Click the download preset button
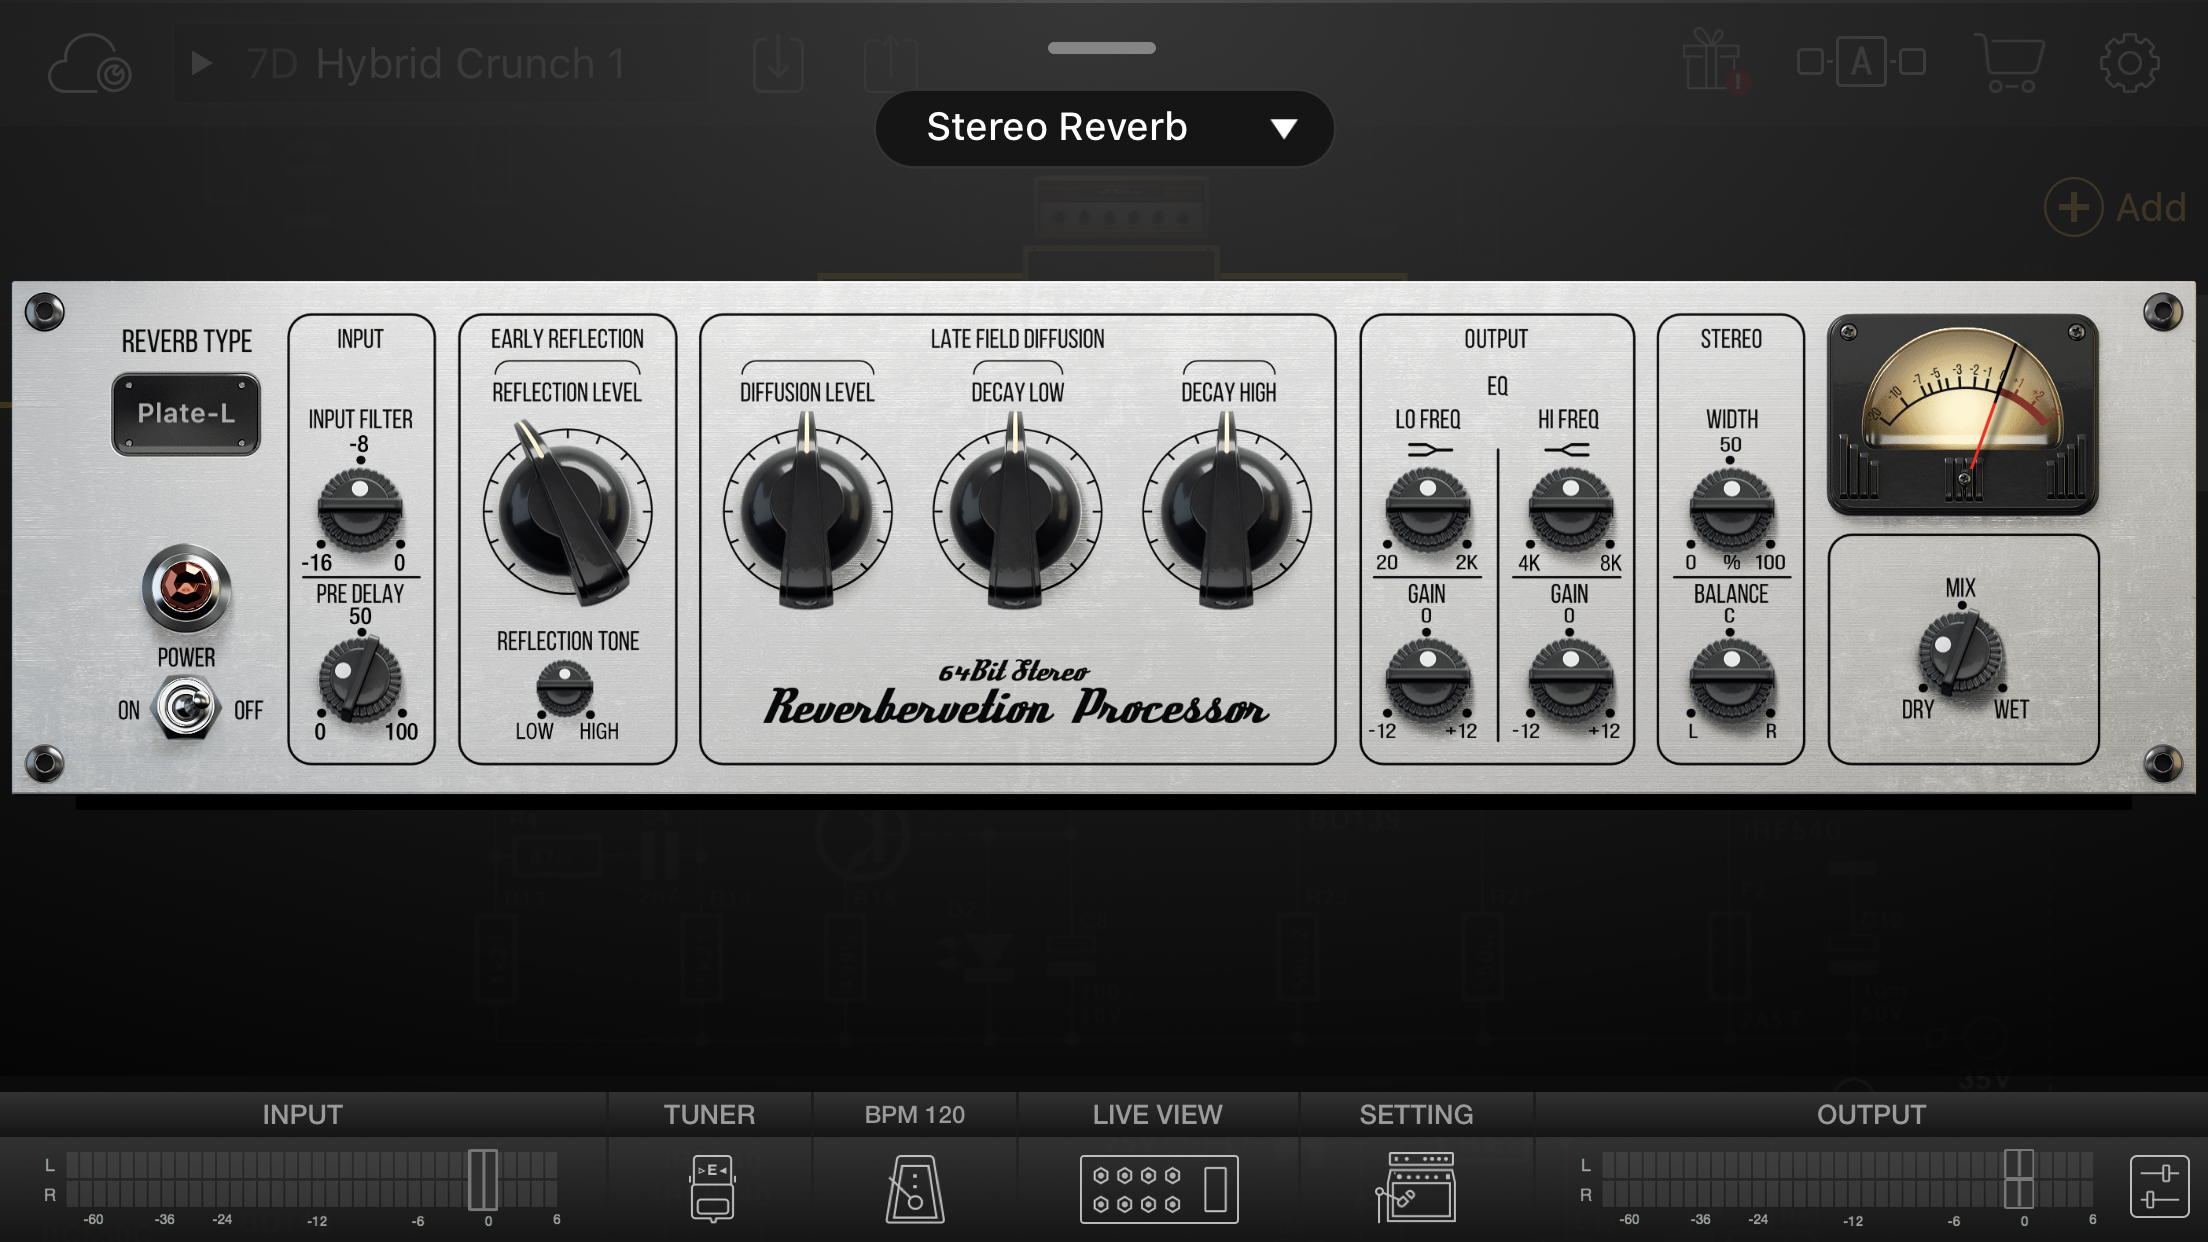 click(778, 64)
